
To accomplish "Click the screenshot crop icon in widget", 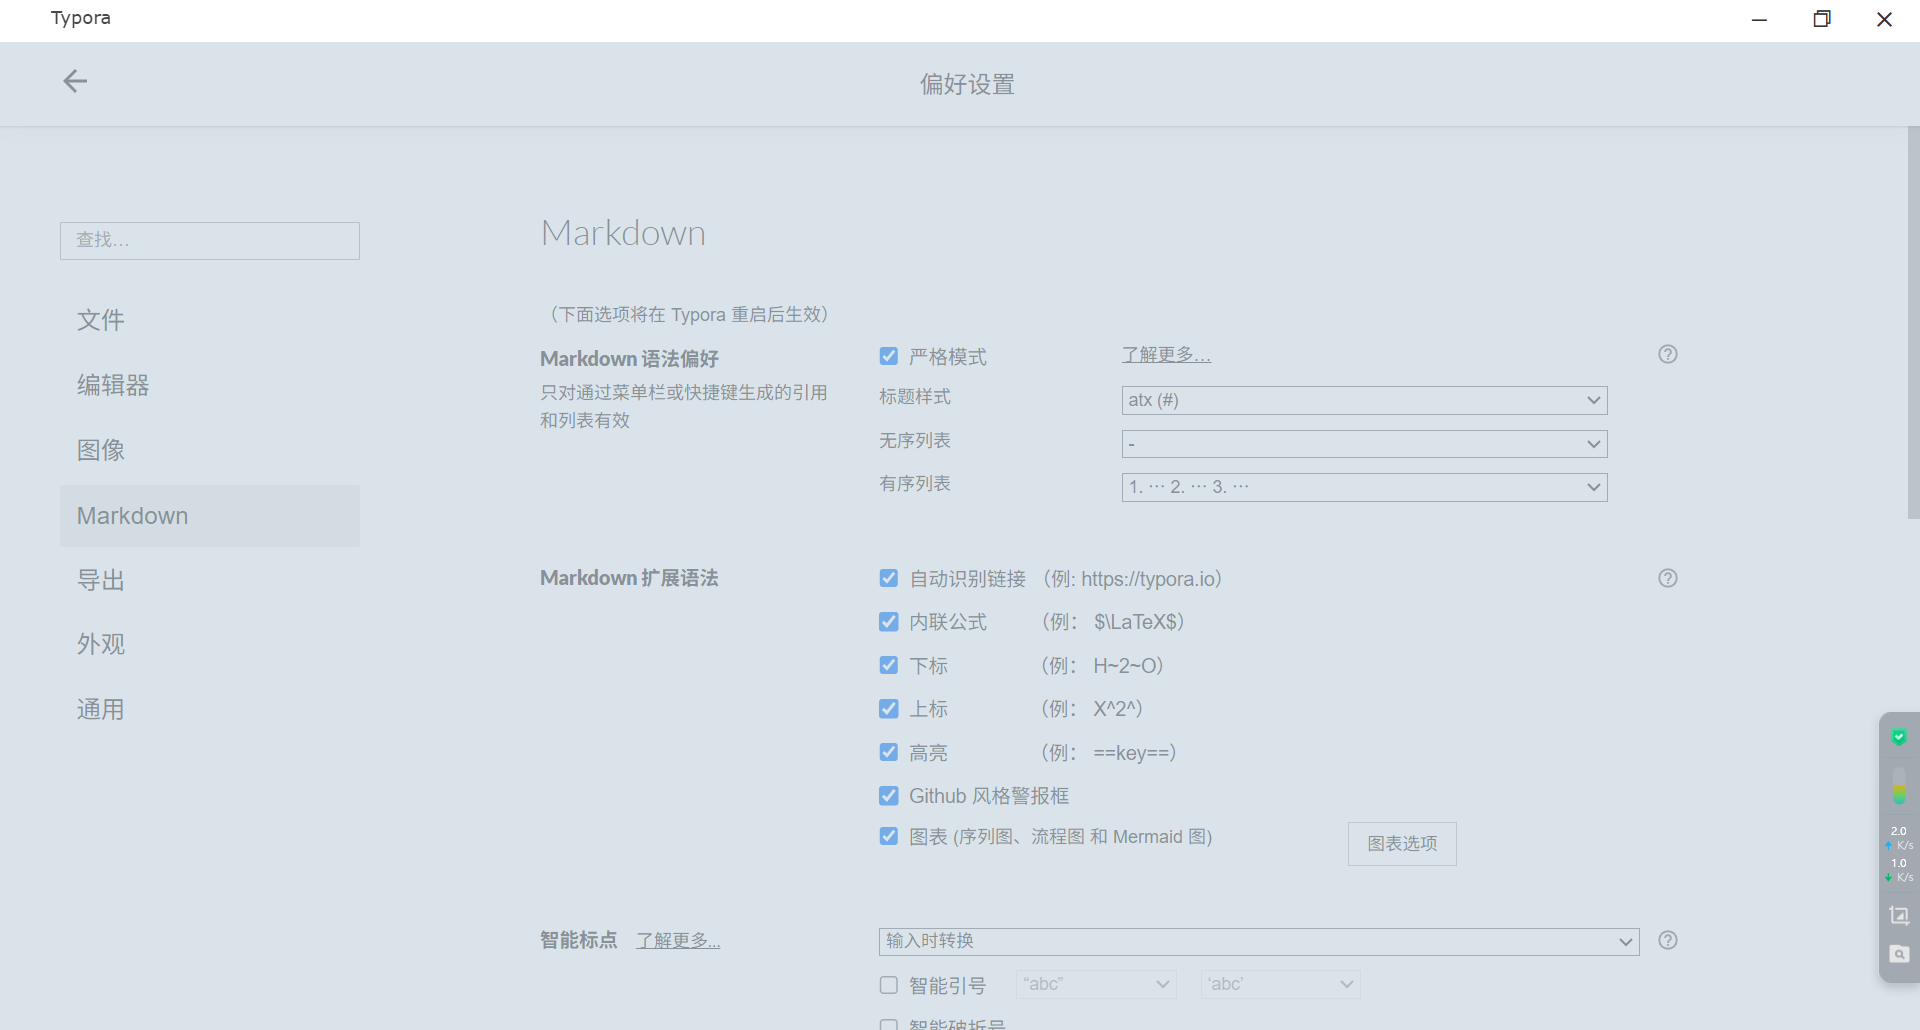I will 1899,915.
